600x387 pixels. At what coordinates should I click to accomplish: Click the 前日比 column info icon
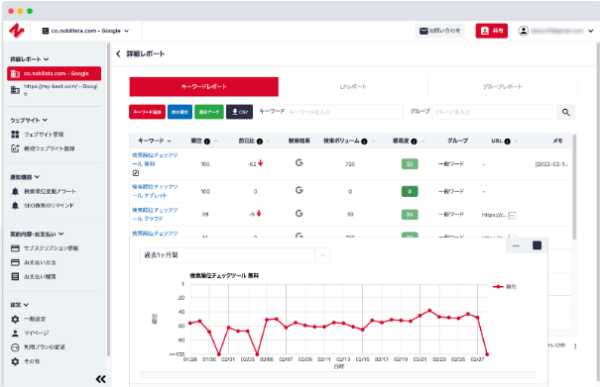coord(260,142)
